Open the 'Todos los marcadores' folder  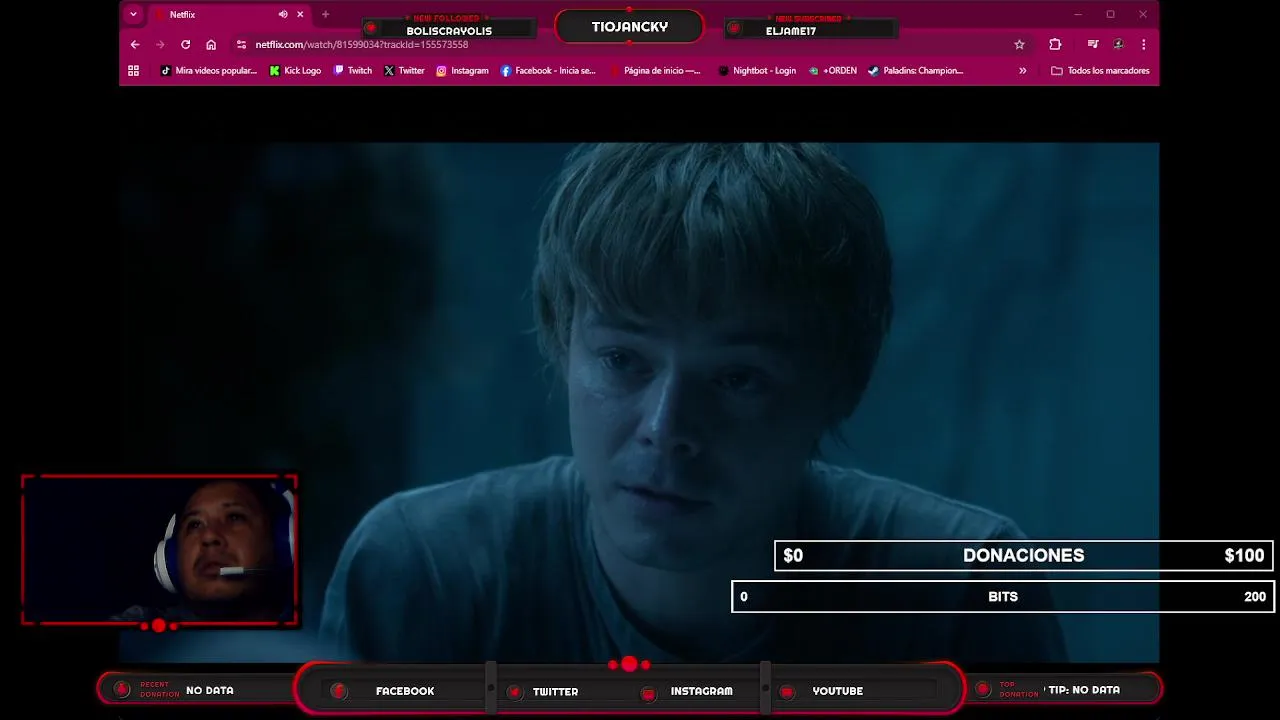pyautogui.click(x=1100, y=71)
